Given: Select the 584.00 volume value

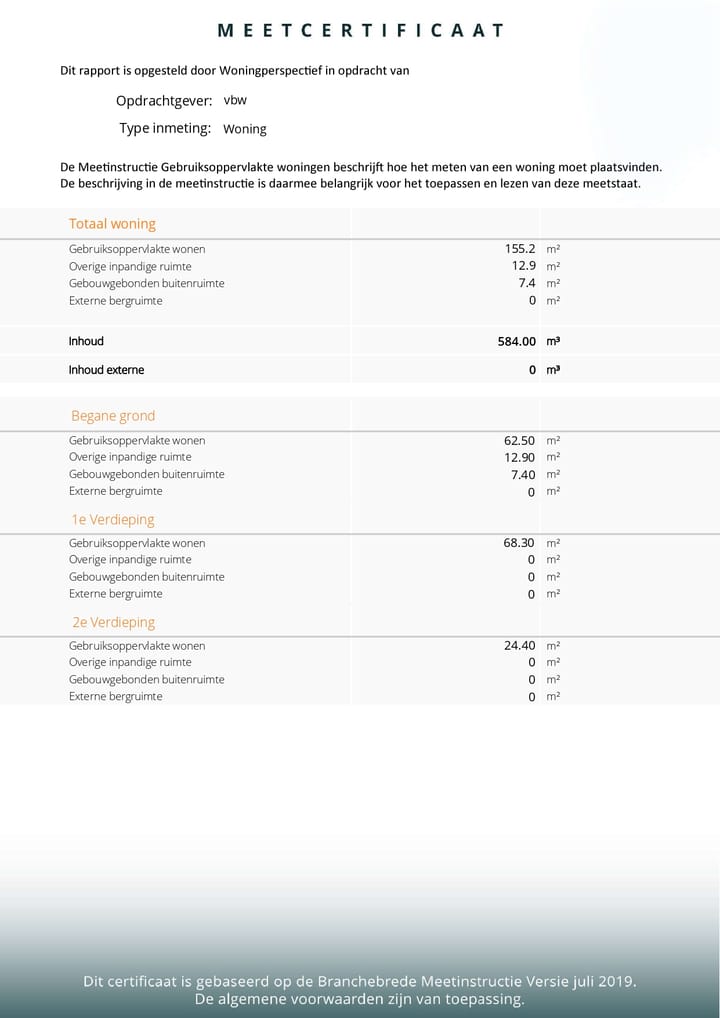Looking at the screenshot, I should click(x=517, y=341).
